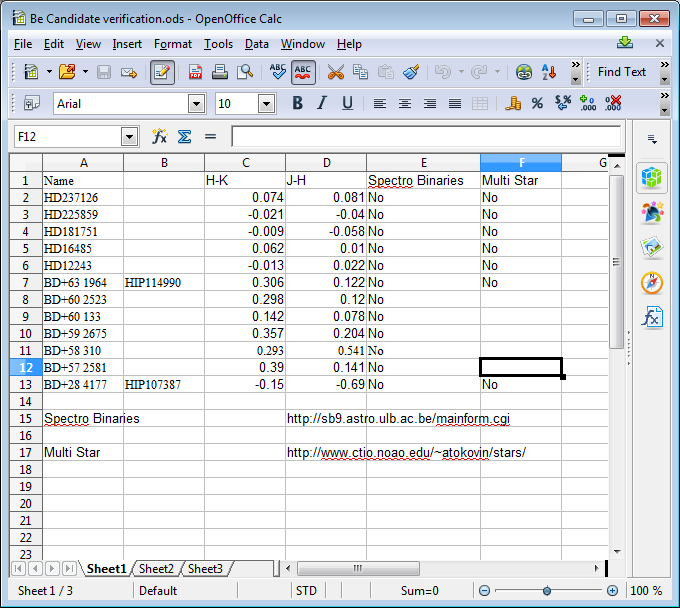Open sidebar Navigator compass icon
The height and width of the screenshot is (608, 680).
(652, 283)
